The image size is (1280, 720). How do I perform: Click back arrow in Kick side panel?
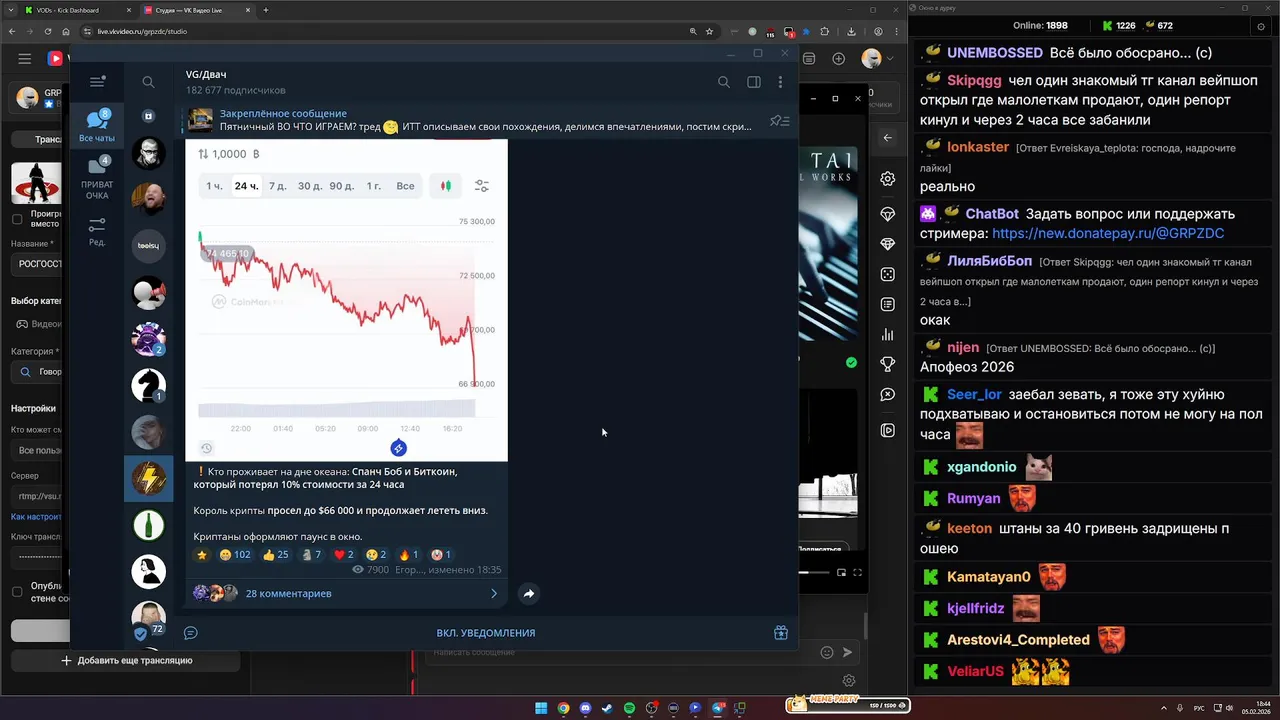(x=887, y=138)
